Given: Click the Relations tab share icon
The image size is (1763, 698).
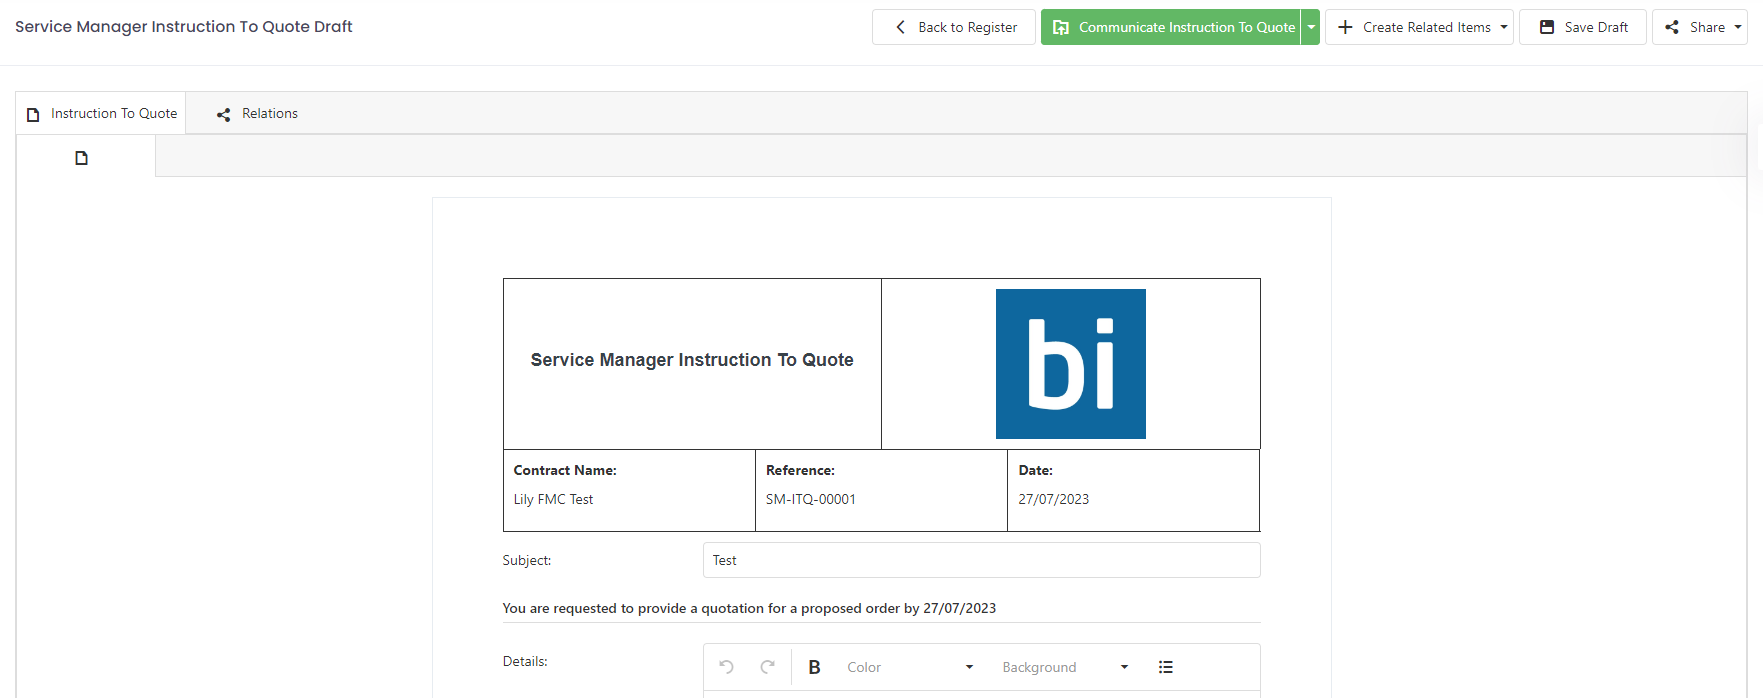Looking at the screenshot, I should coord(224,115).
